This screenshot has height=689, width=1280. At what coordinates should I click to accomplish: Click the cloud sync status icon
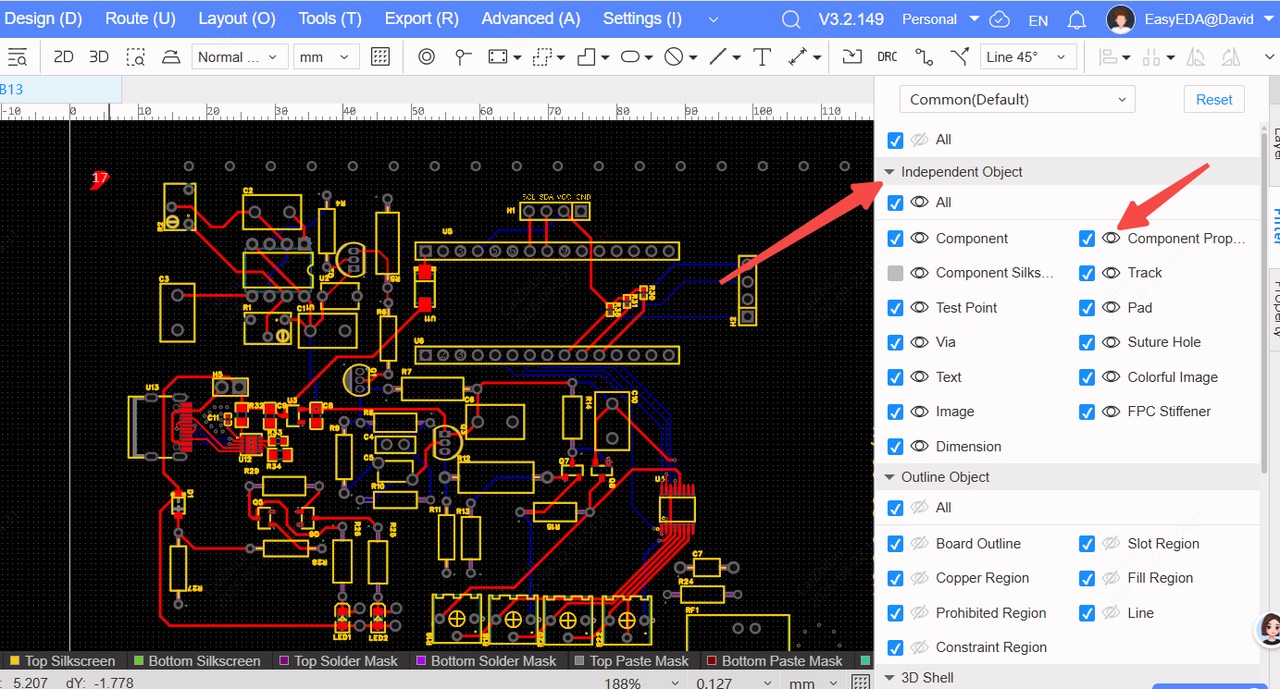(998, 20)
